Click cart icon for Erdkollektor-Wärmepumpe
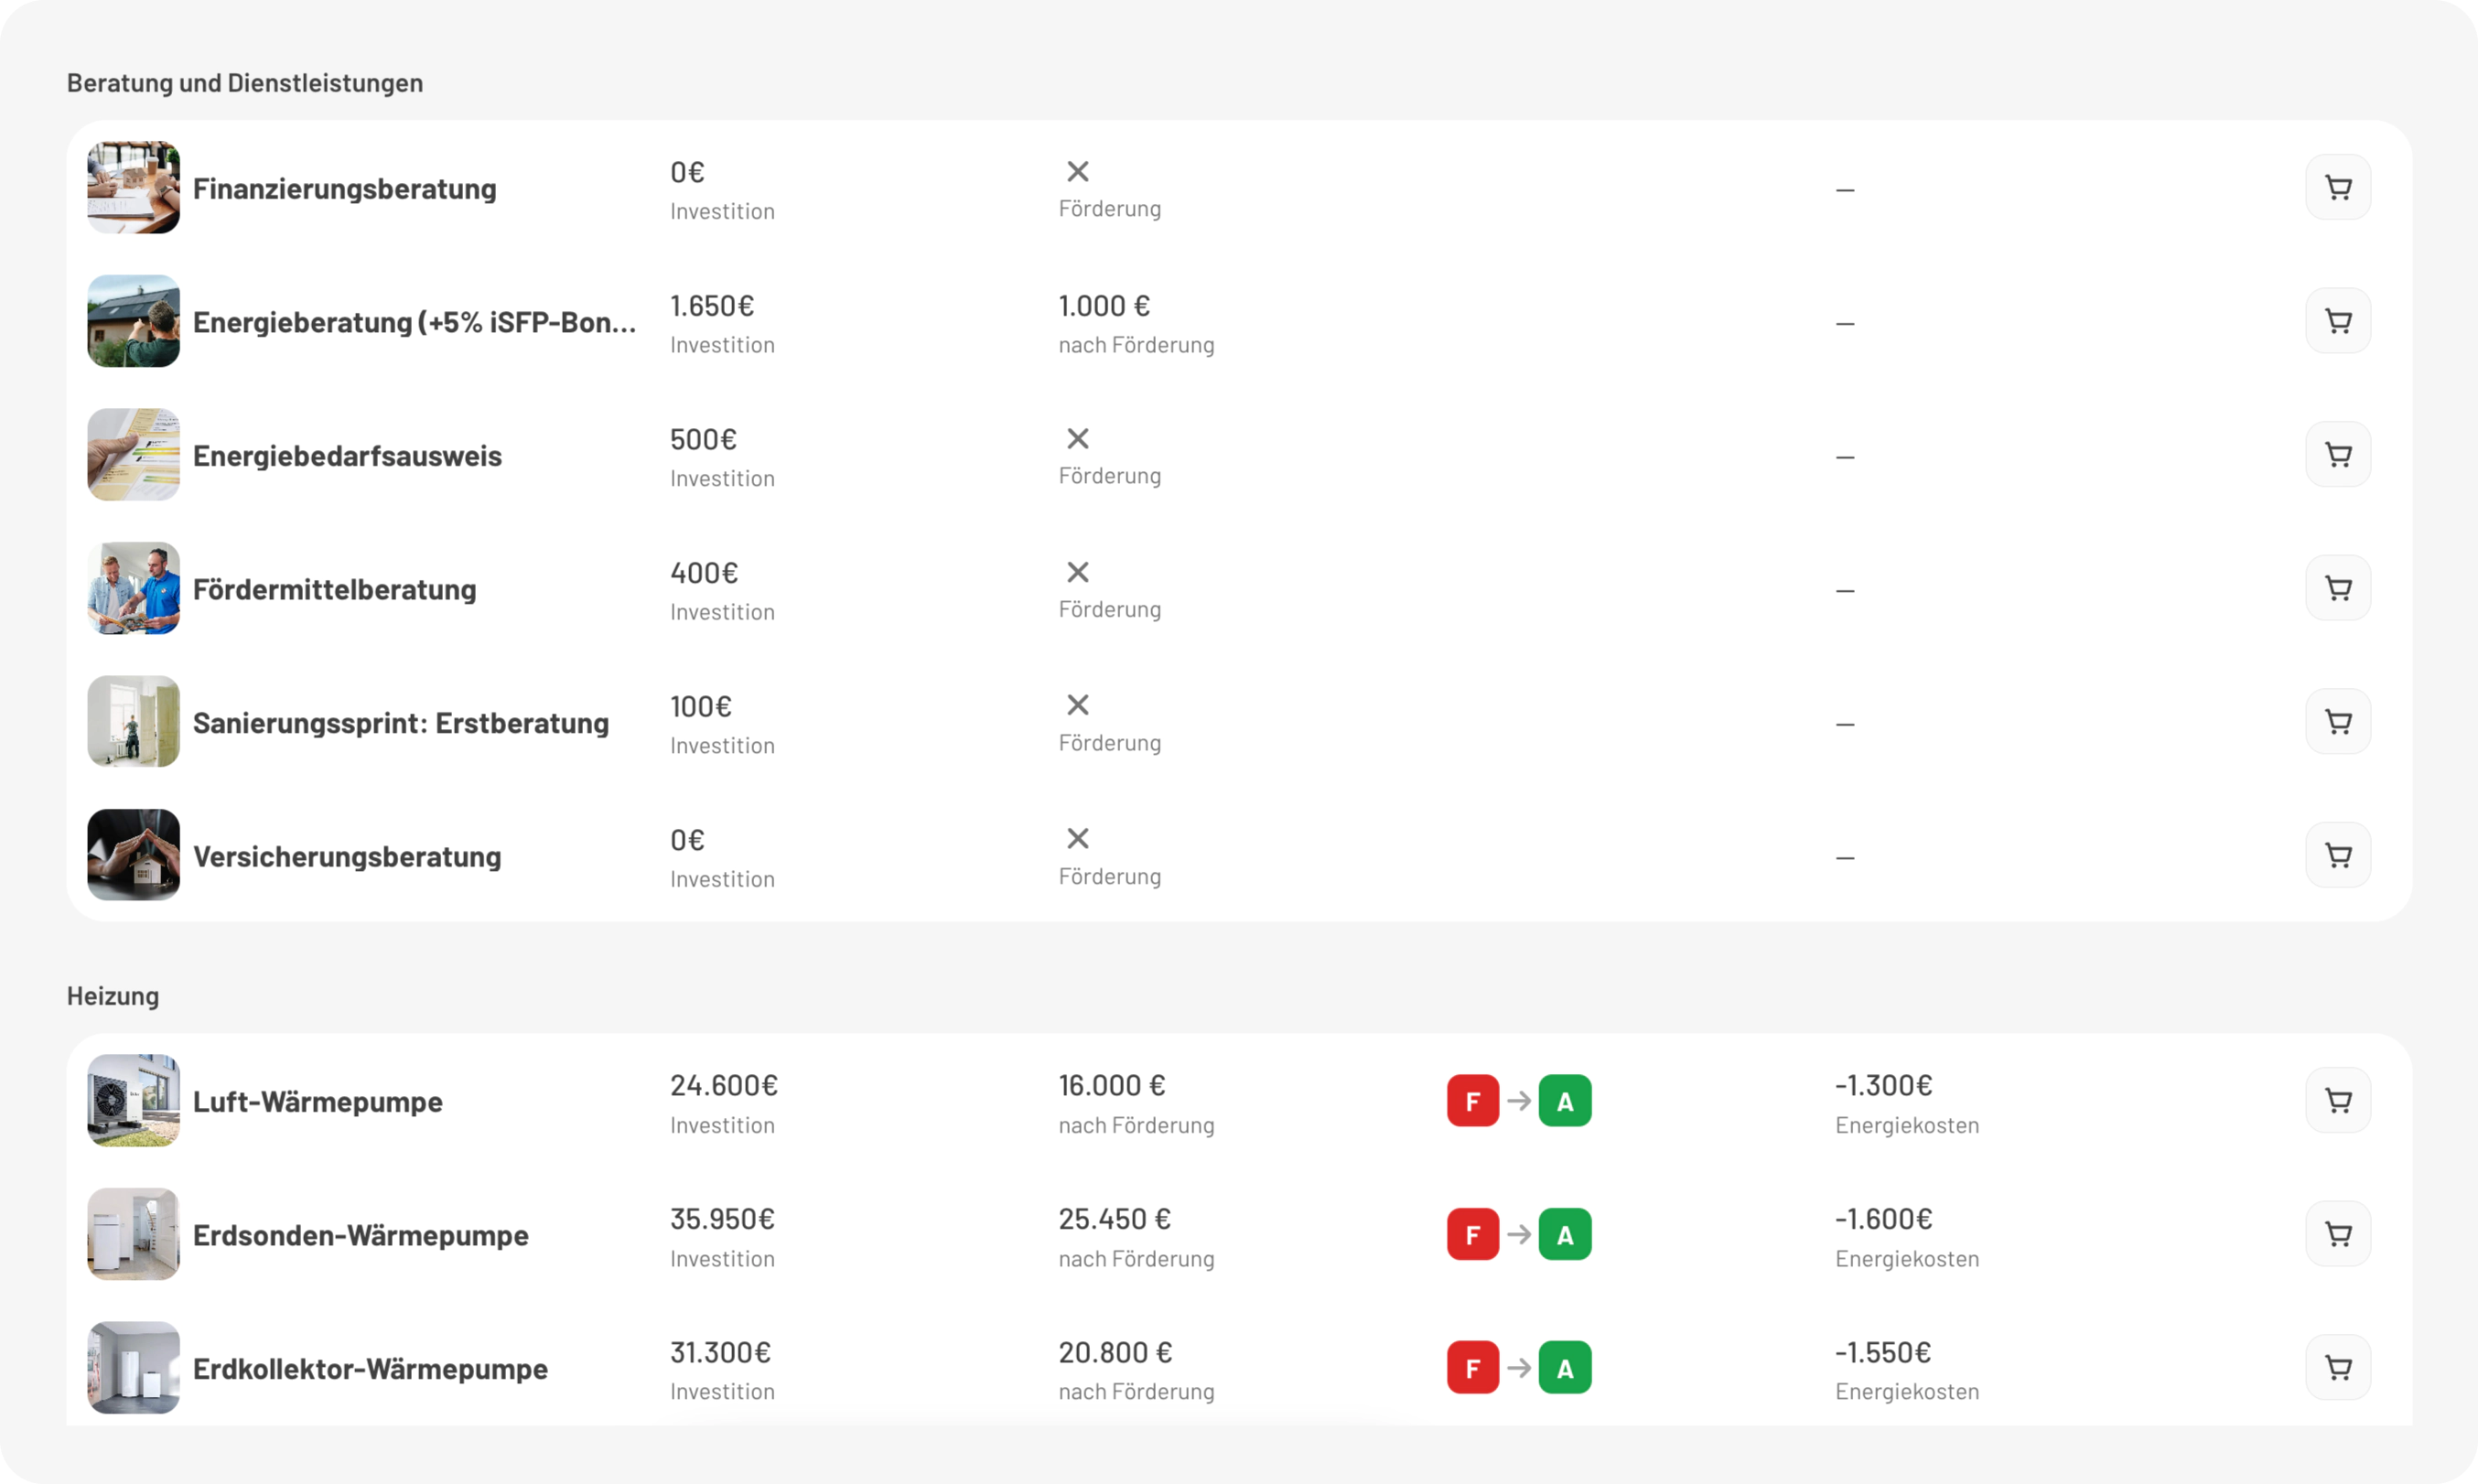 point(2337,1367)
